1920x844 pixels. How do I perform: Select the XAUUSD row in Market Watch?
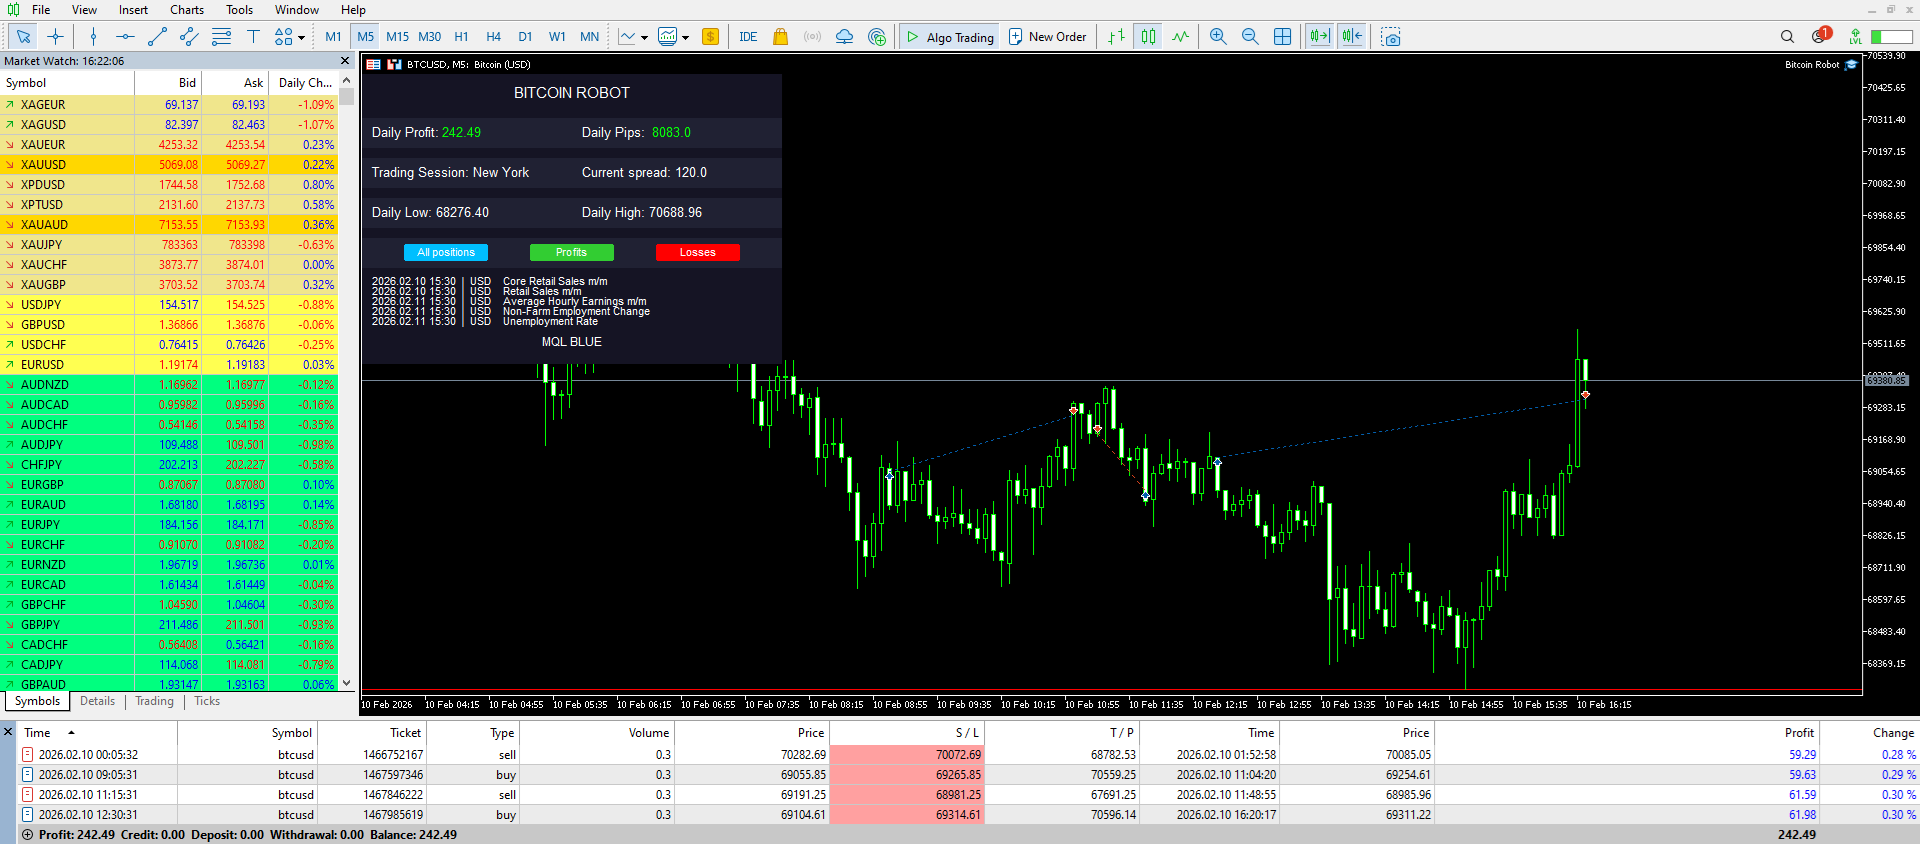click(169, 165)
